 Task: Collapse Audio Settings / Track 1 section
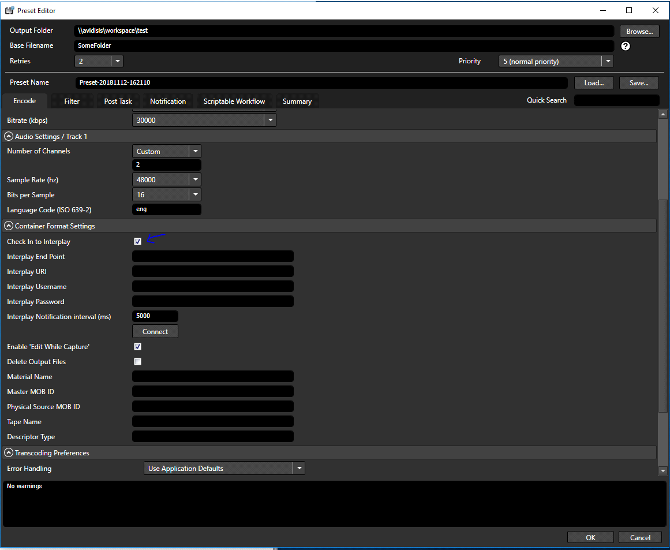coord(9,136)
